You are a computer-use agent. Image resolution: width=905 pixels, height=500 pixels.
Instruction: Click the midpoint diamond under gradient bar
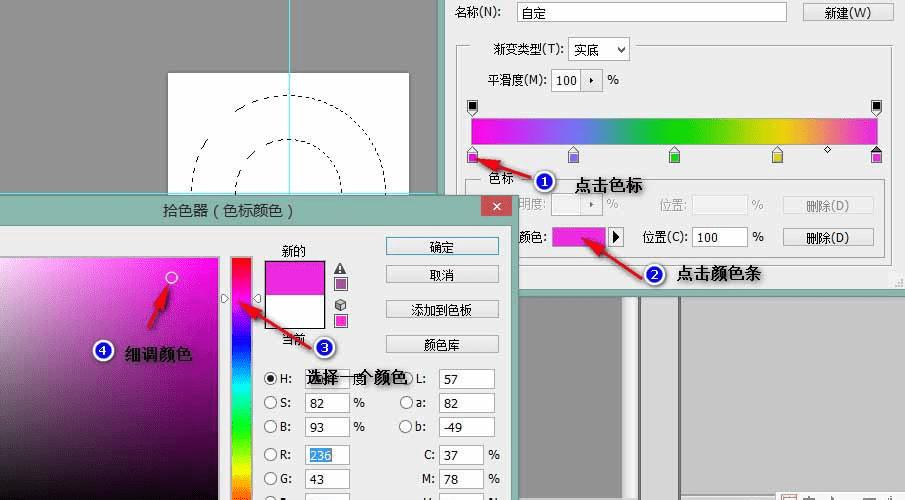(x=827, y=150)
